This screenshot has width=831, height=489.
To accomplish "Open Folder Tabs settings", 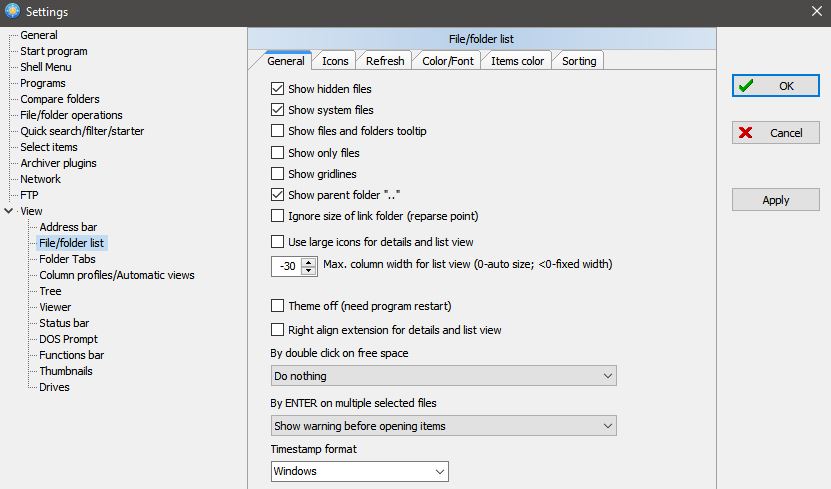I will 67,259.
